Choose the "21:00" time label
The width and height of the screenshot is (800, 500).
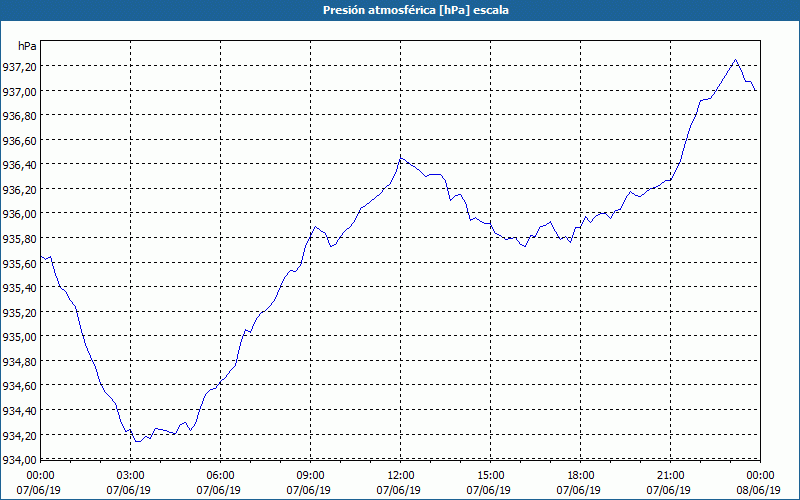(670, 476)
